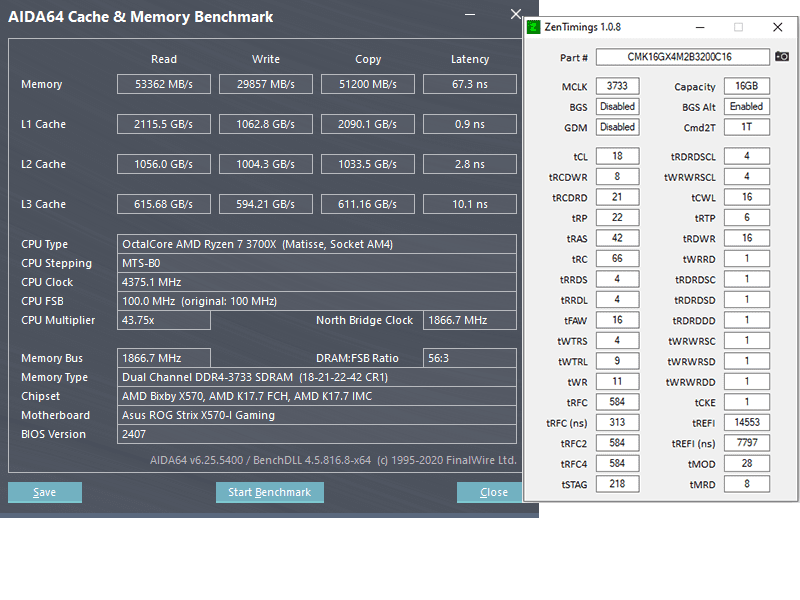Click the tSTAG value 218
This screenshot has height=600, width=800.
[x=617, y=484]
